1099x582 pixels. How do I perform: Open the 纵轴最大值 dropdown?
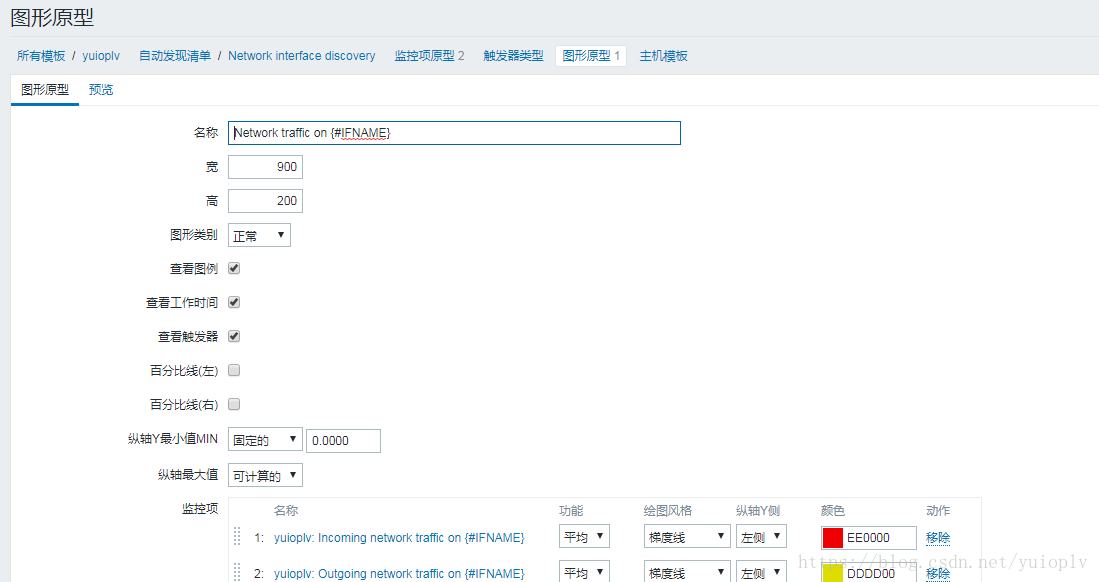point(265,475)
